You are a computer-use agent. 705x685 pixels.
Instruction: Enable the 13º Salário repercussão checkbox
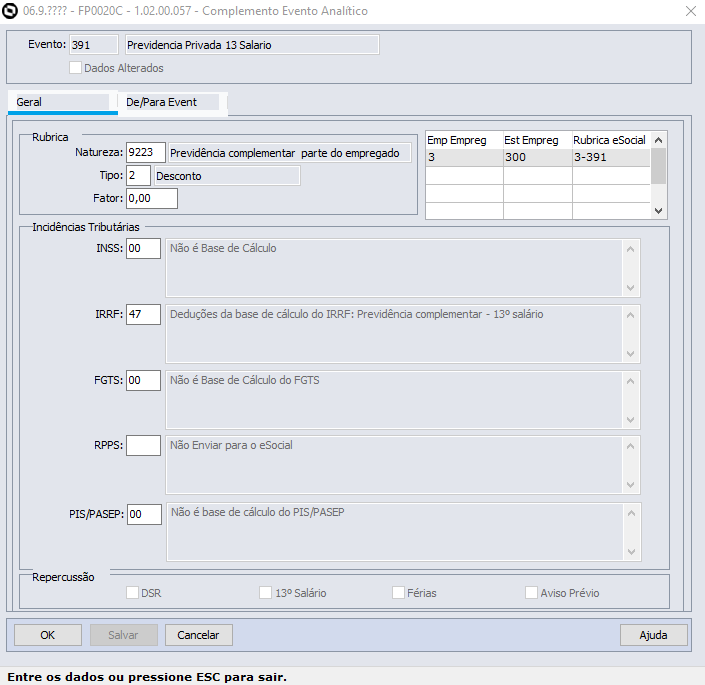pyautogui.click(x=265, y=592)
